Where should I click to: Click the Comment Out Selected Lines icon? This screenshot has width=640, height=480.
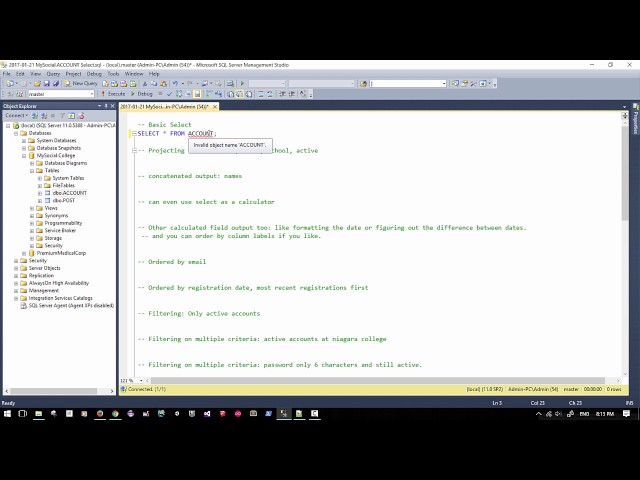tap(261, 94)
